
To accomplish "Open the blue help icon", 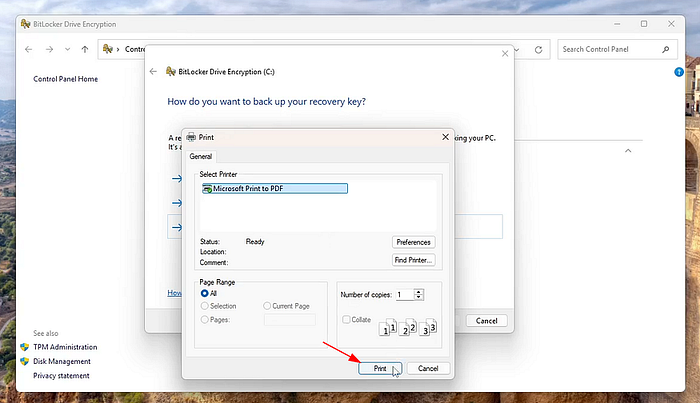I will (x=679, y=72).
